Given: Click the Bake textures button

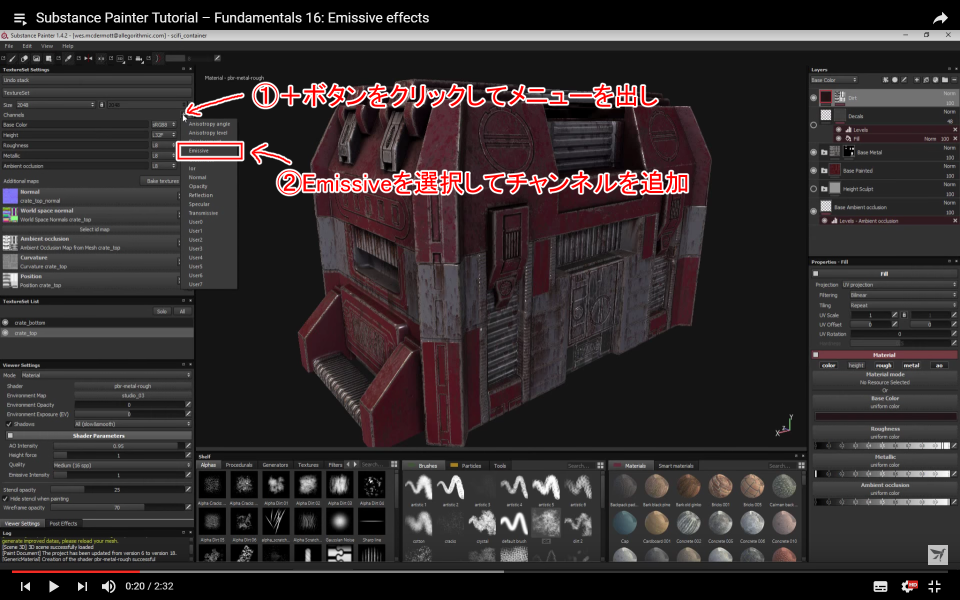Looking at the screenshot, I should [160, 181].
